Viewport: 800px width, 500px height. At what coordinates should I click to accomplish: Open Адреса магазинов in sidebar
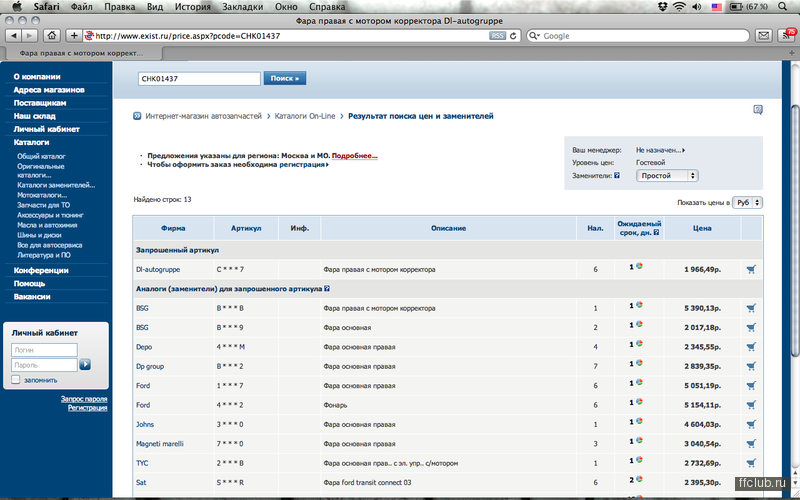(48, 90)
